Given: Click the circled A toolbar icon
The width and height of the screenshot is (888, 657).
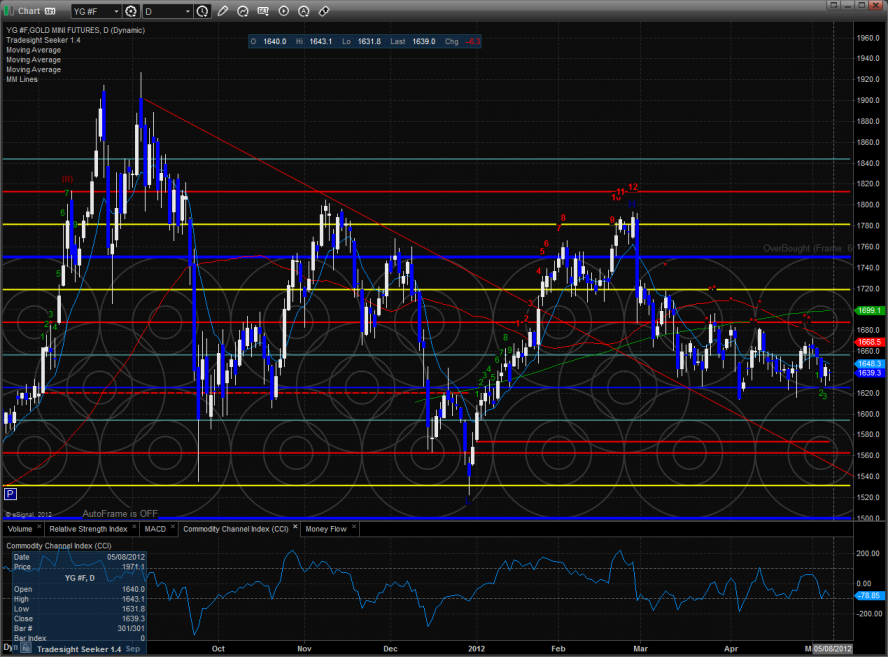Looking at the screenshot, I should click(304, 12).
